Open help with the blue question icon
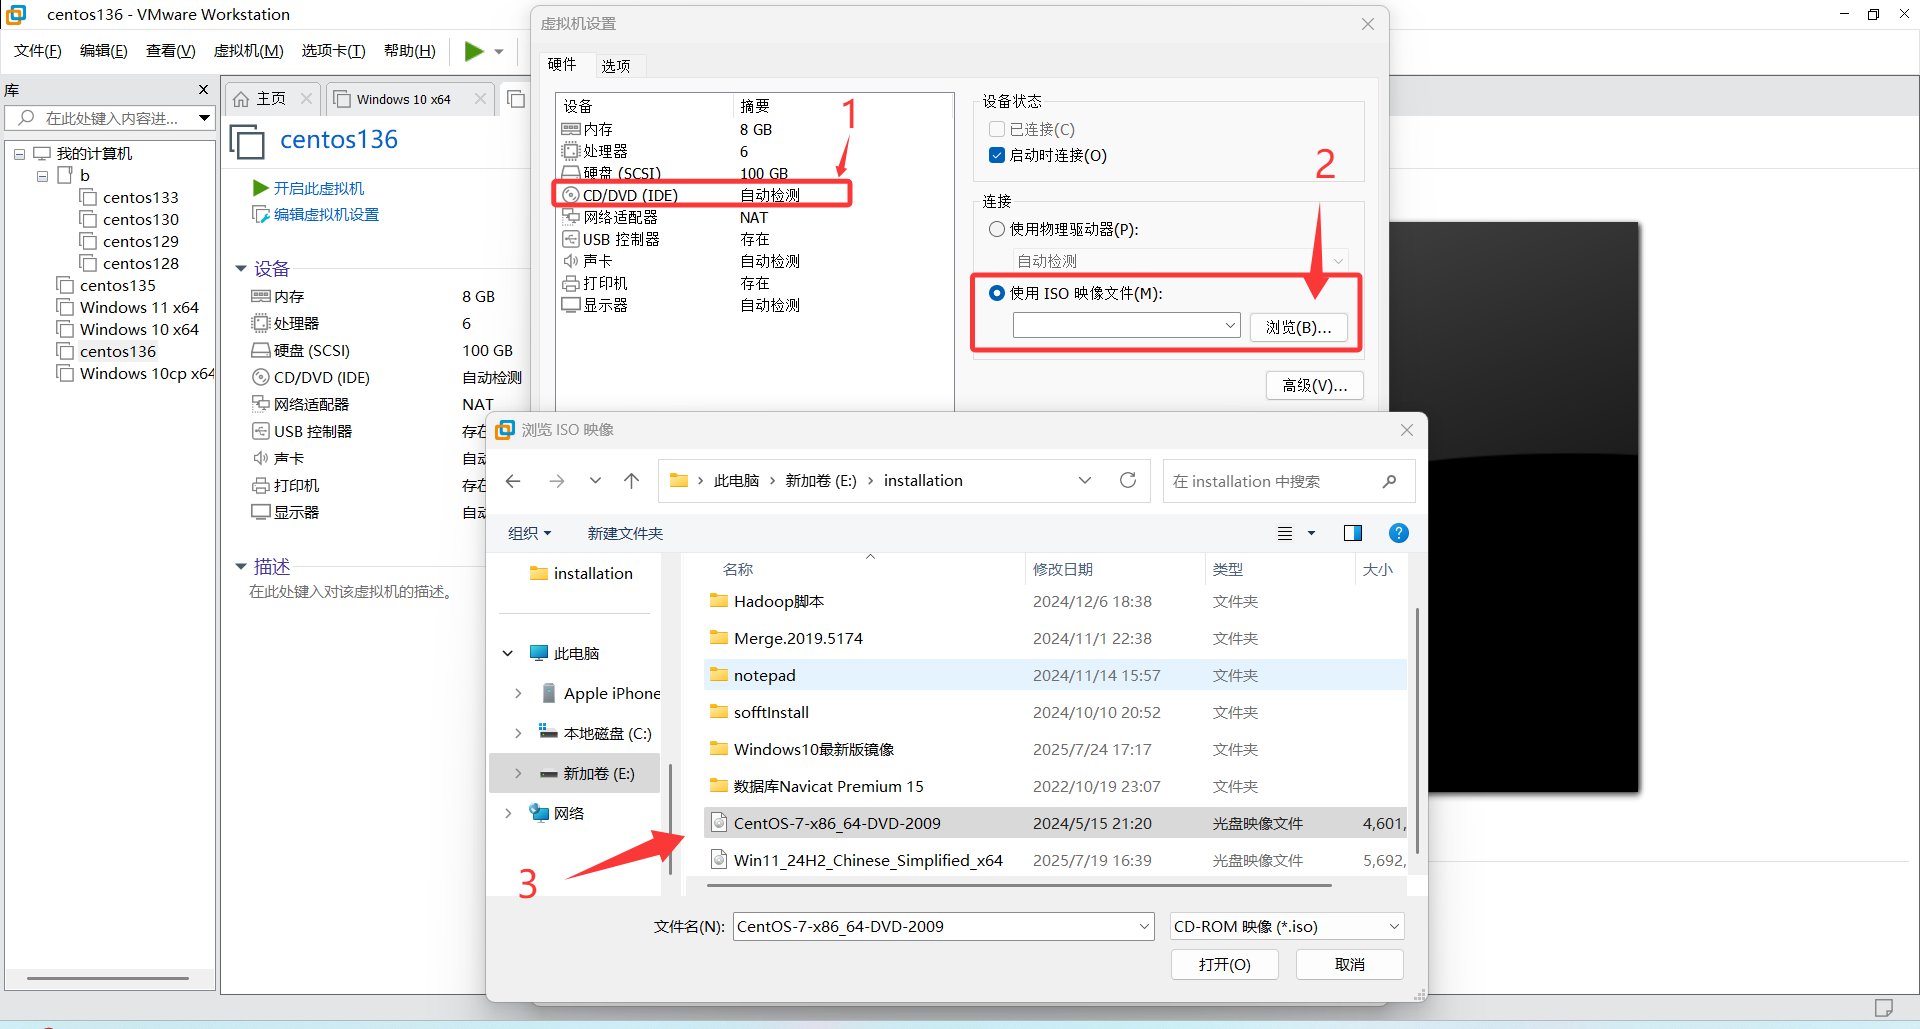 tap(1399, 533)
